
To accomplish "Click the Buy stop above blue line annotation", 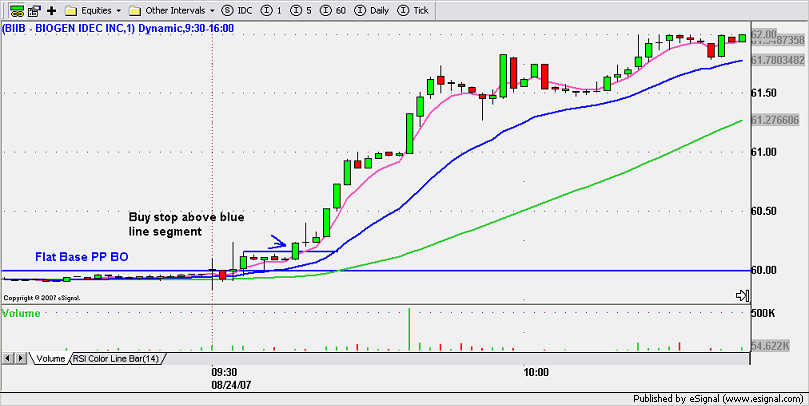I will [x=186, y=224].
